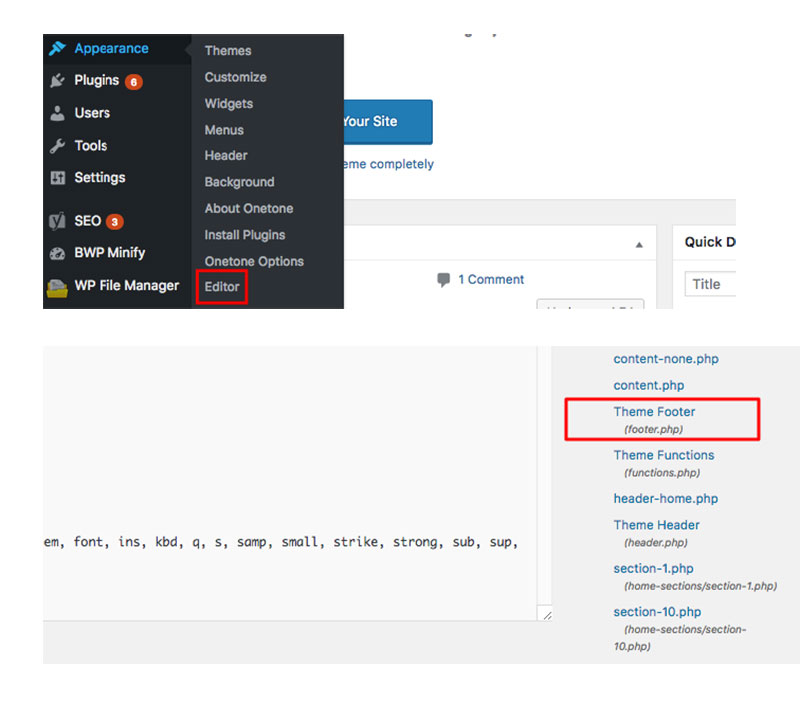The width and height of the screenshot is (800, 703).
Task: Click the Settings sliders icon
Action: pos(58,178)
